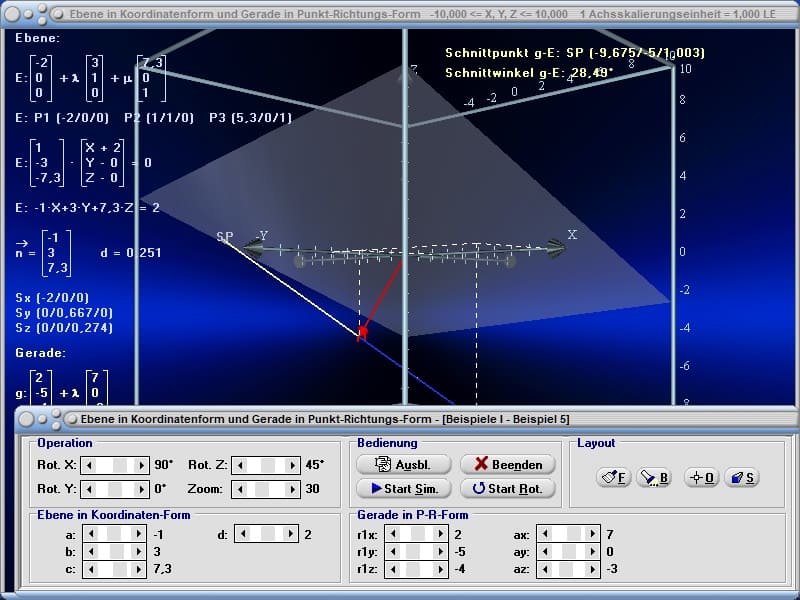Increase direction component ax
The width and height of the screenshot is (800, 600).
(x=592, y=534)
